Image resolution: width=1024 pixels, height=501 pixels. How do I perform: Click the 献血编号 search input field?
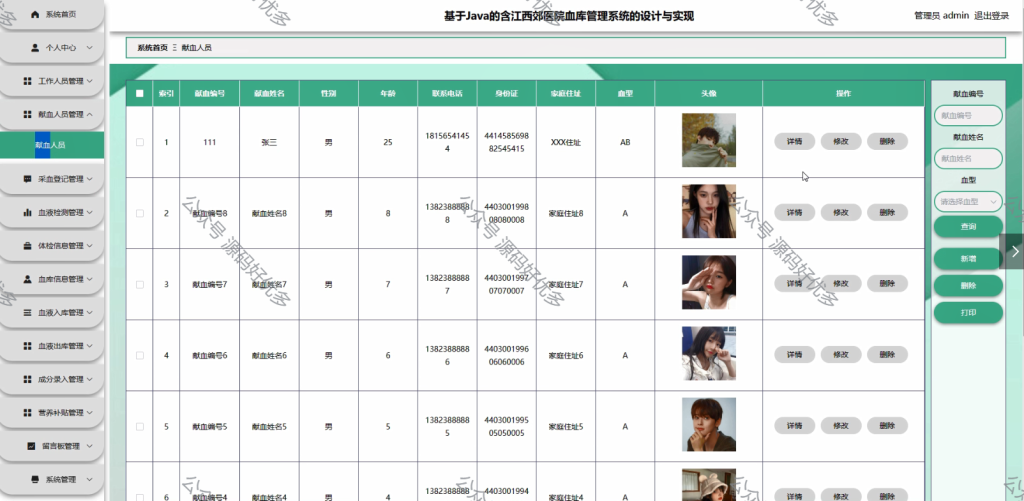click(x=968, y=116)
